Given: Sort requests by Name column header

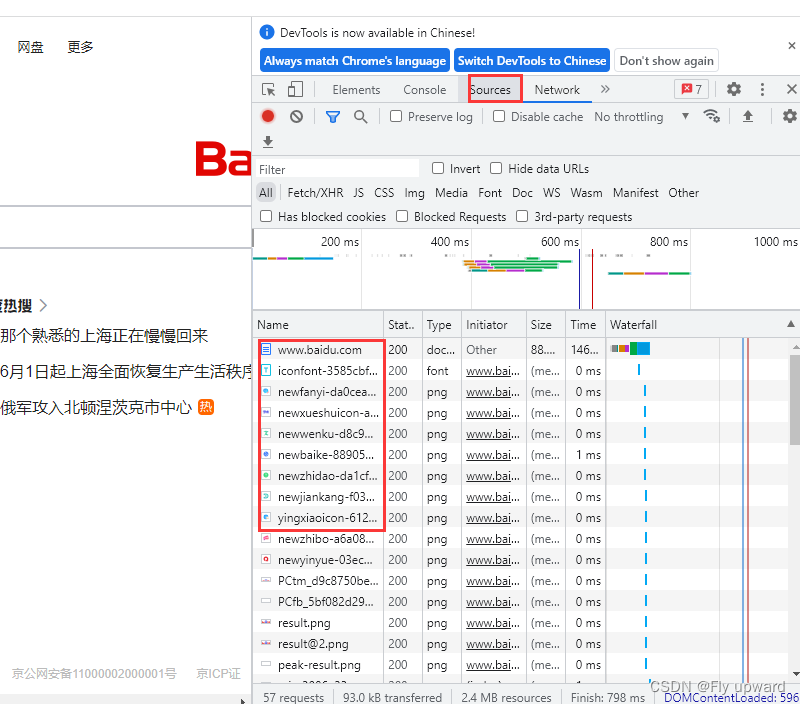Looking at the screenshot, I should coord(318,324).
